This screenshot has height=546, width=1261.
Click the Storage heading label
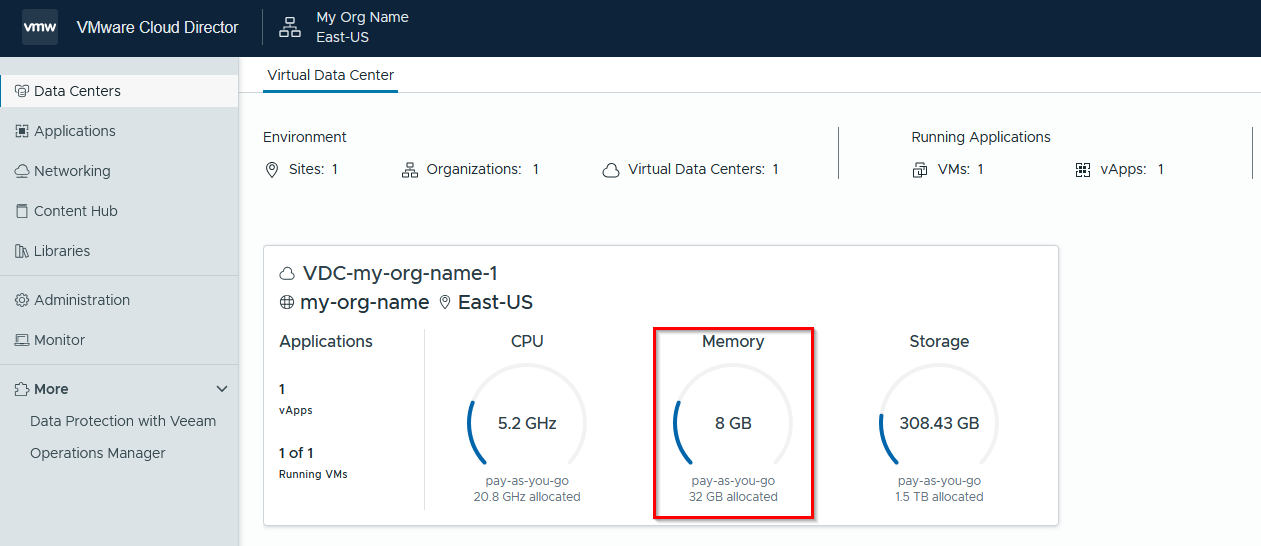[939, 342]
